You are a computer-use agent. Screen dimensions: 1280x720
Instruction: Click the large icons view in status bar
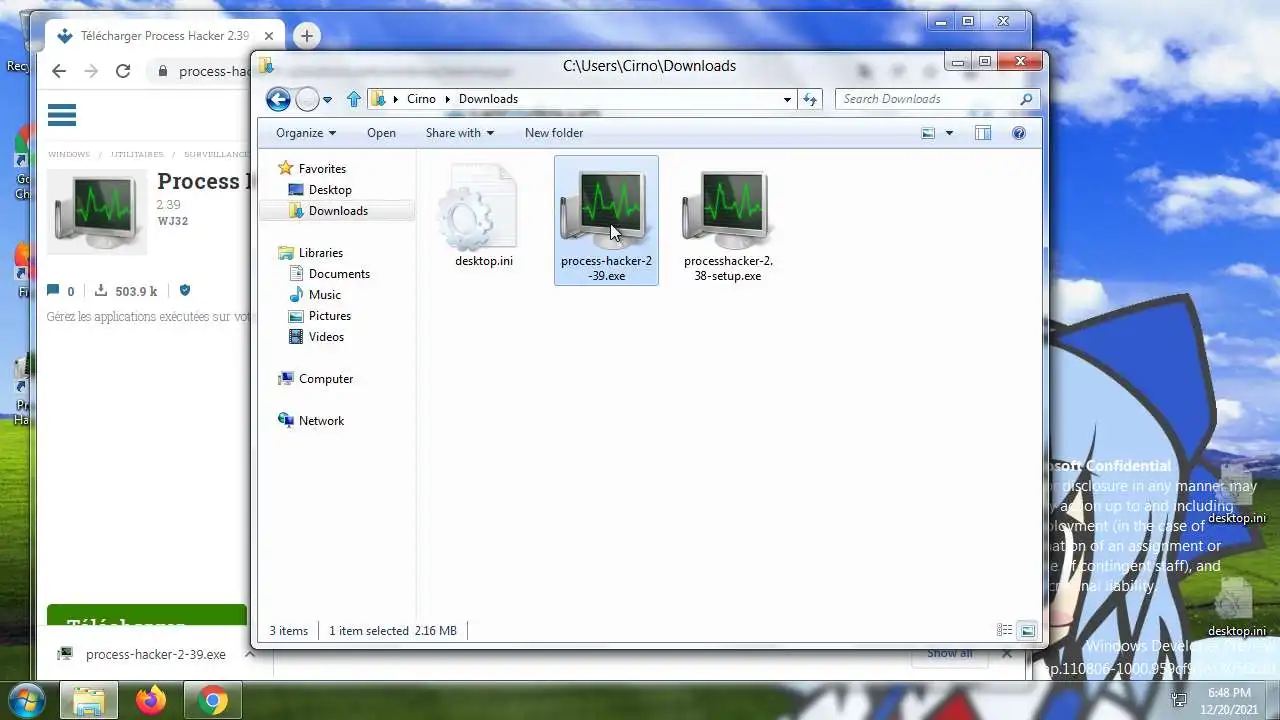click(x=1027, y=631)
